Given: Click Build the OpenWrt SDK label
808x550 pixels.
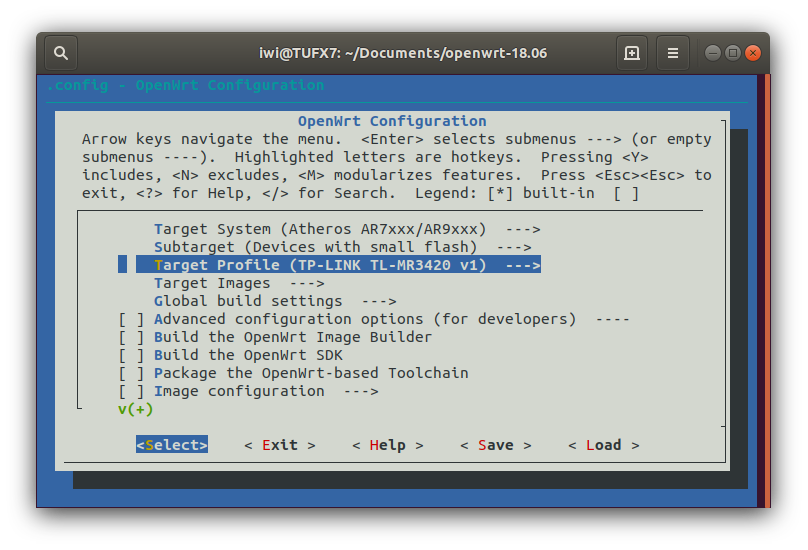Looking at the screenshot, I should click(x=248, y=356).
